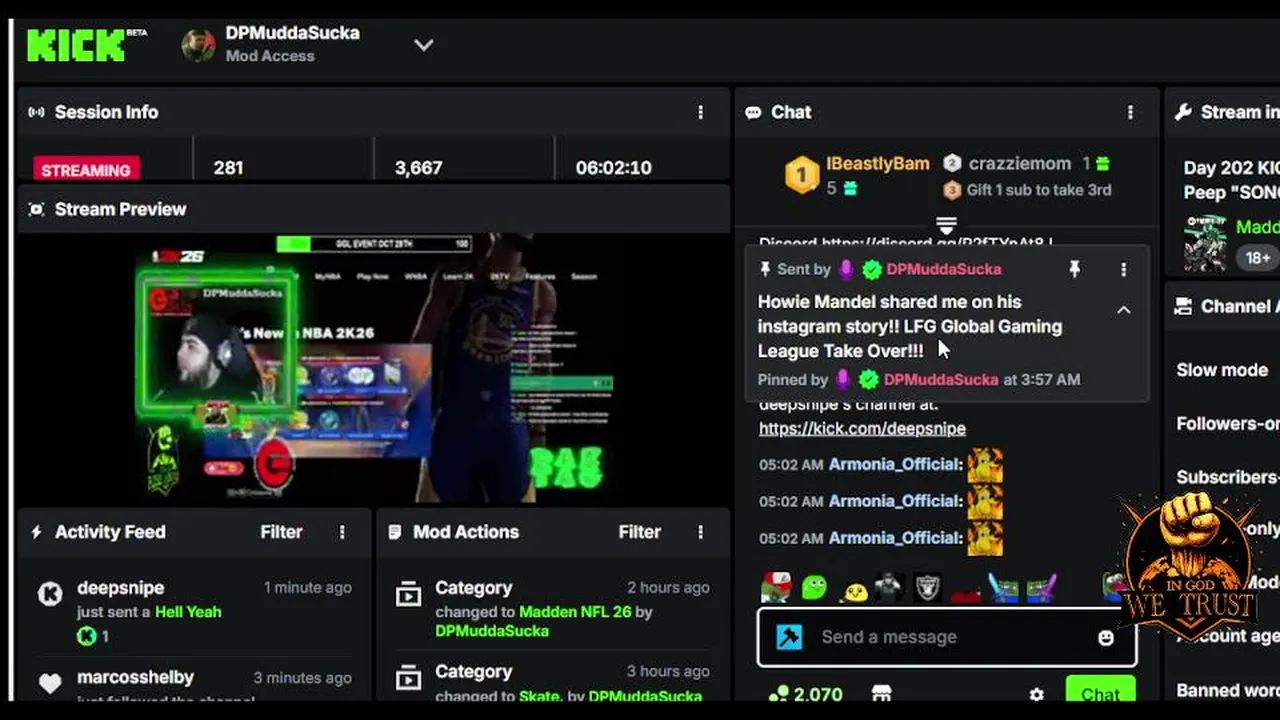The image size is (1280, 720).
Task: Click the Activity Feed lightning icon
Action: (36, 532)
